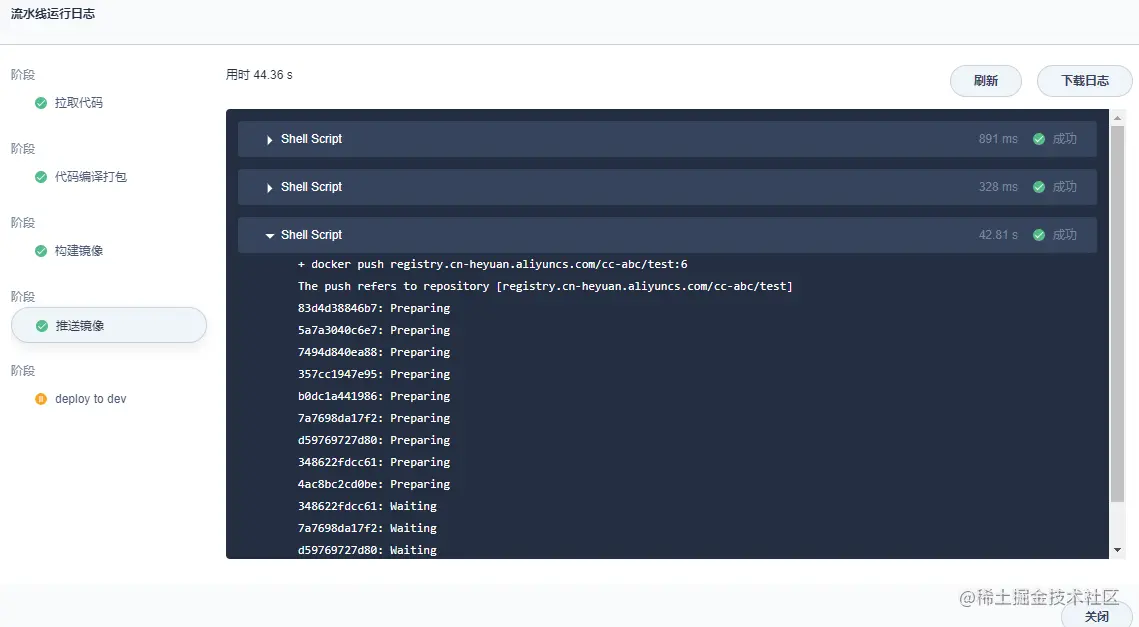
Task: Click the 刷新 refresh button
Action: [x=986, y=81]
